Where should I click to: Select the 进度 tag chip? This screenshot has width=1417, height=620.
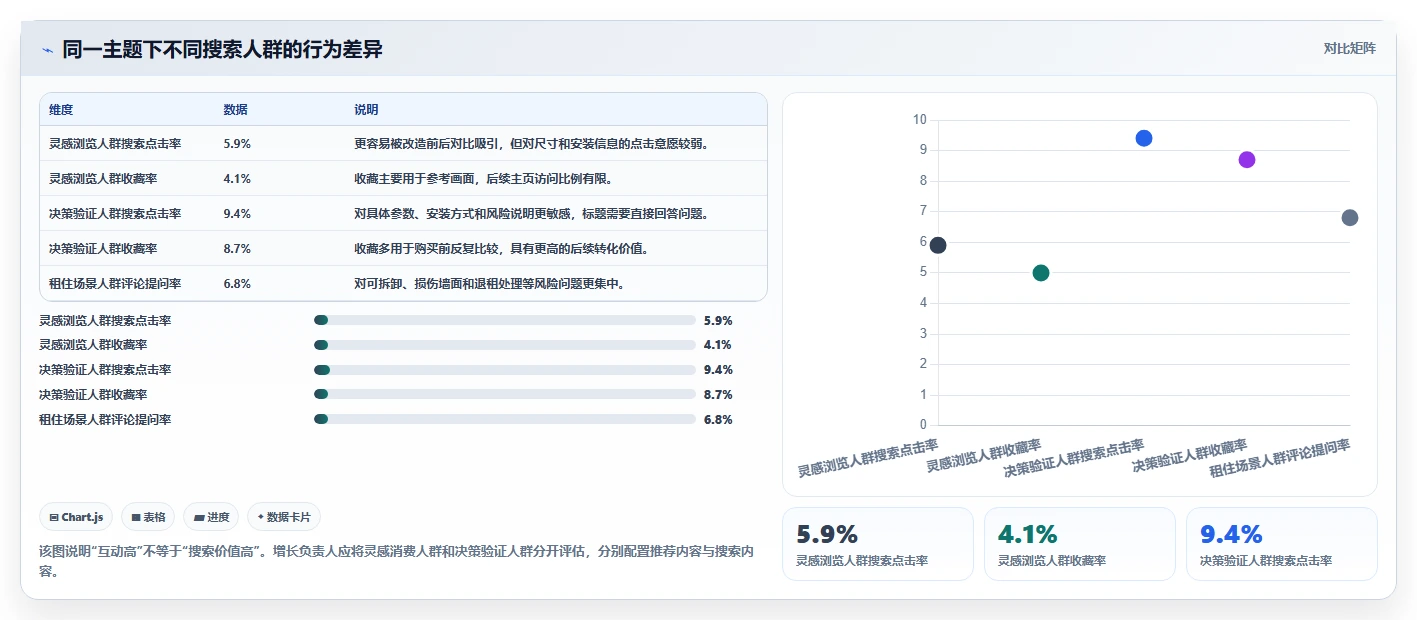[x=211, y=517]
